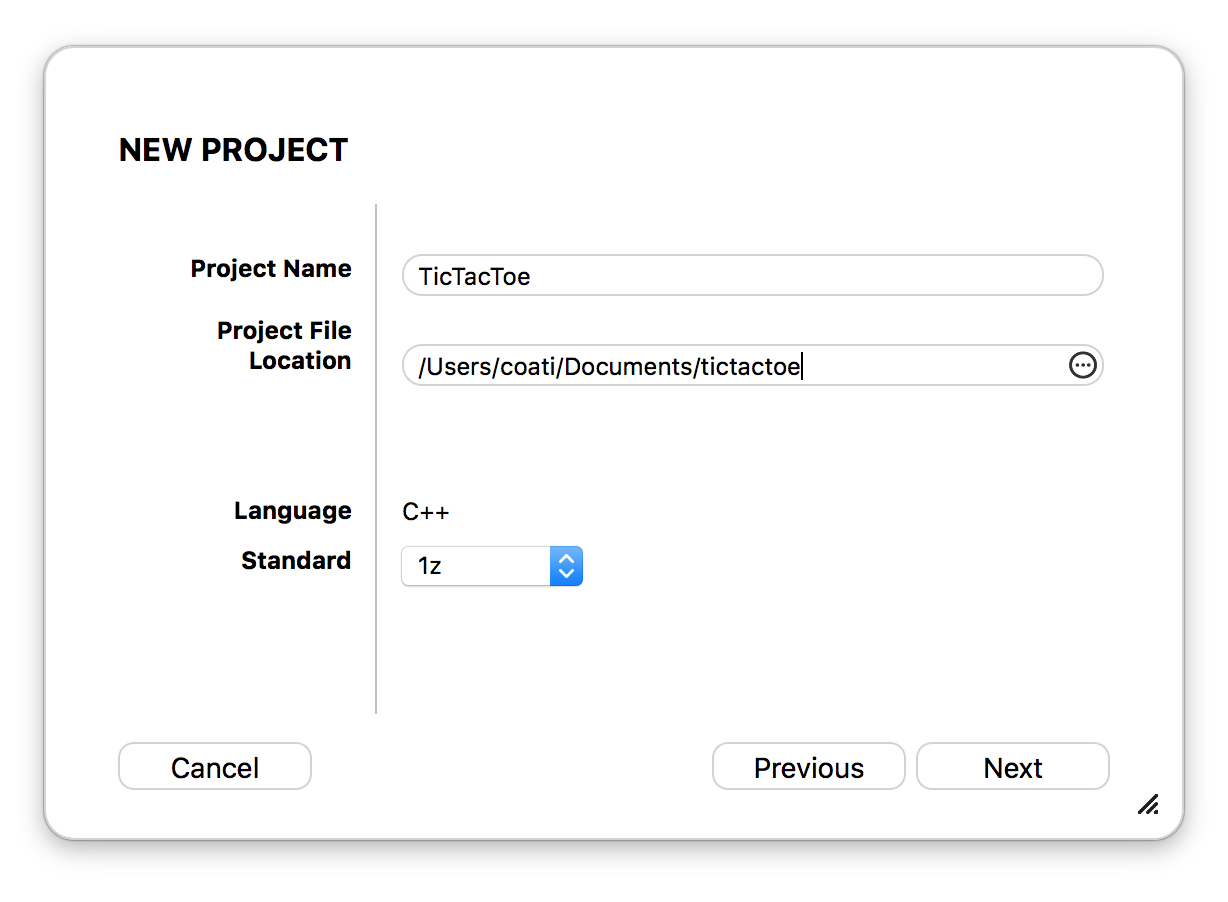Click the TicTacToe text in name field
The width and height of the screenshot is (1228, 902).
474,277
